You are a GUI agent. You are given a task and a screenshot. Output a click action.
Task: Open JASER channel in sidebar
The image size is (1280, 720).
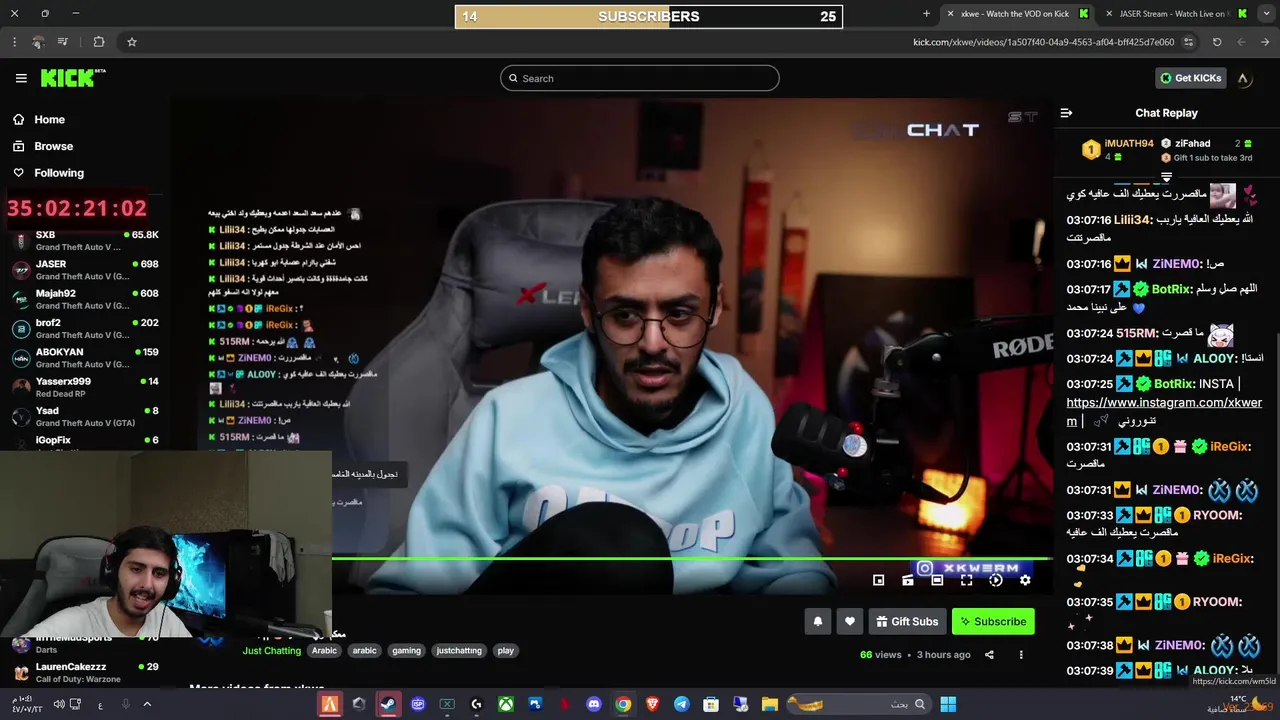pyautogui.click(x=85, y=270)
